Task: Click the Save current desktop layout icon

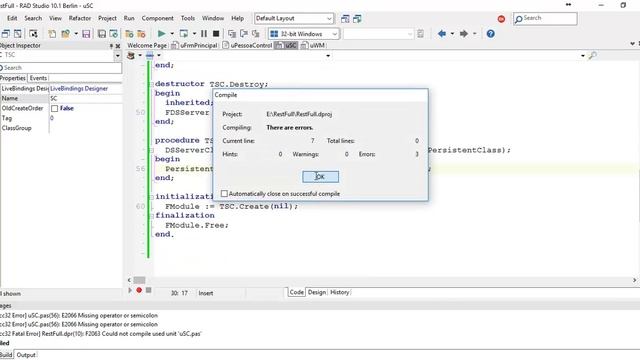Action: click(345, 18)
